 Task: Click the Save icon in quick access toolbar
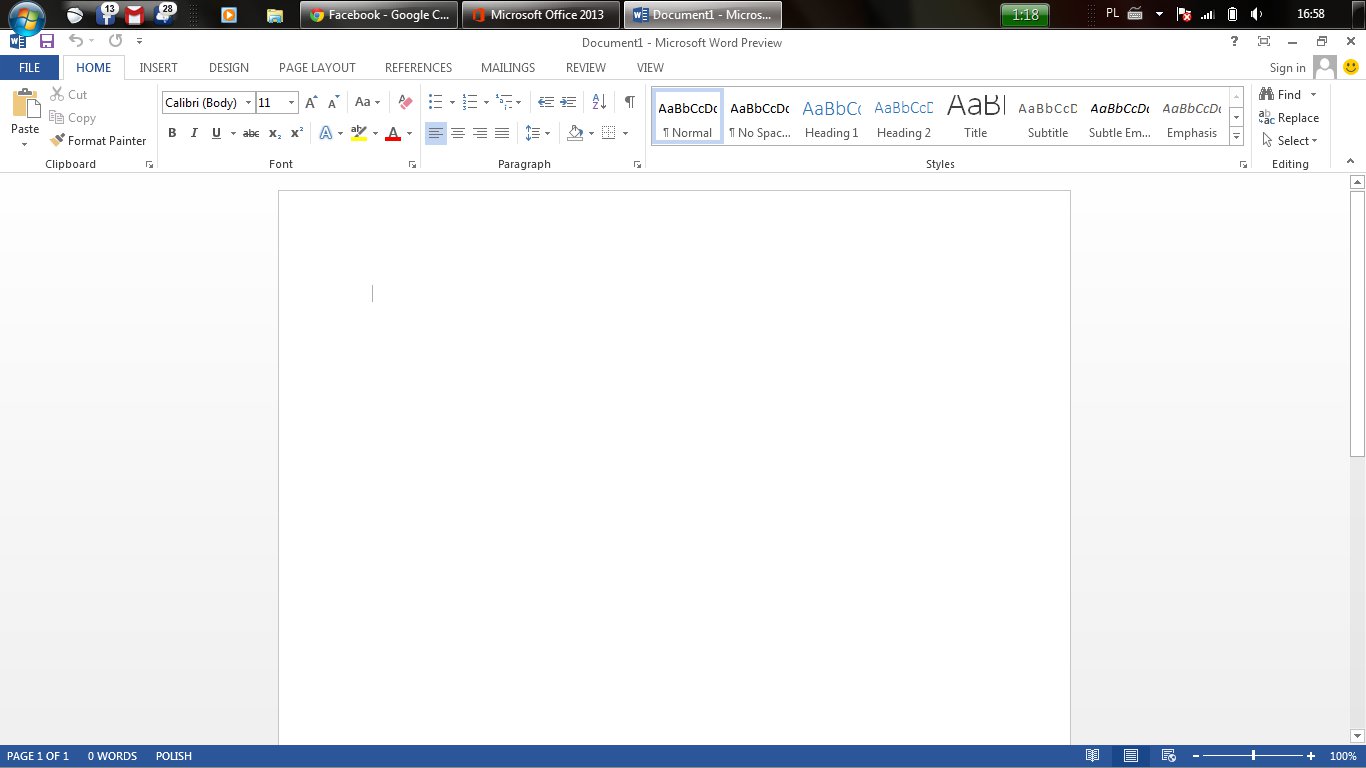pos(46,41)
